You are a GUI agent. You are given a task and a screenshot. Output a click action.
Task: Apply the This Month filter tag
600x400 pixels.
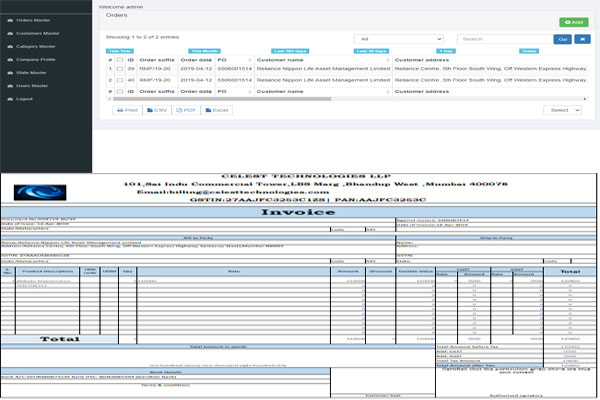point(204,51)
